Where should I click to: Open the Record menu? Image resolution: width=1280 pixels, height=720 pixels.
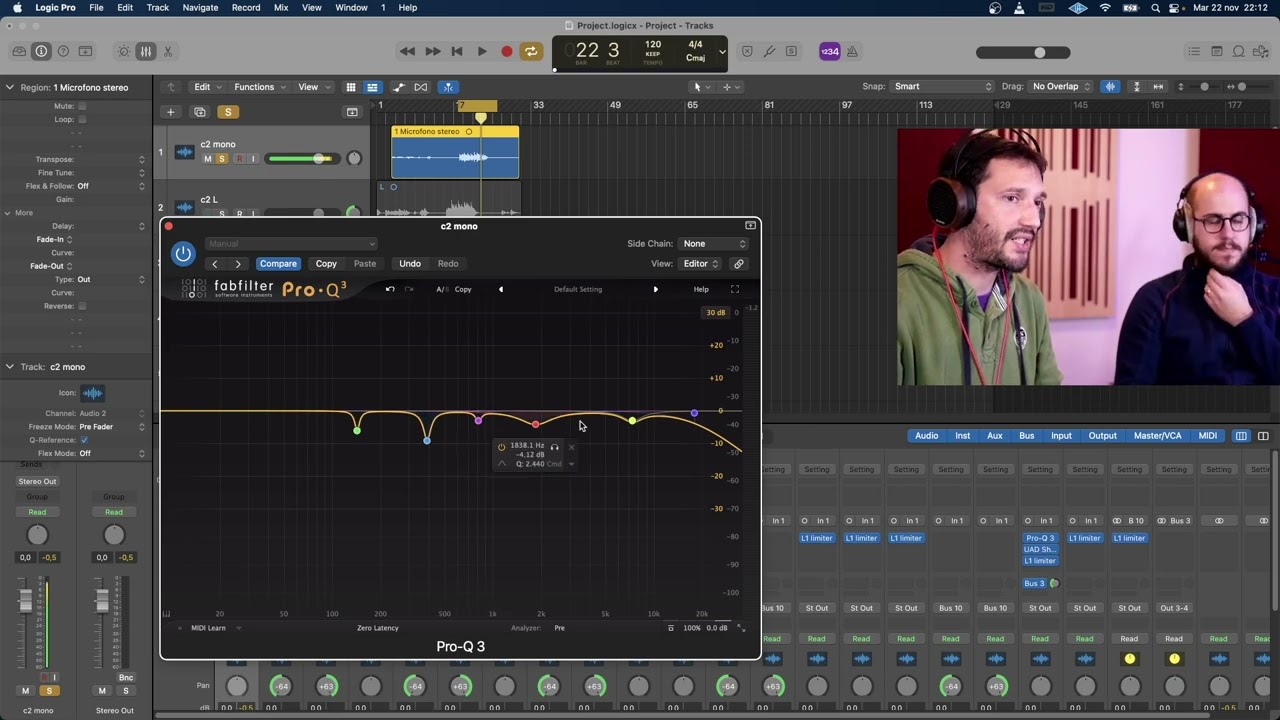(x=246, y=8)
